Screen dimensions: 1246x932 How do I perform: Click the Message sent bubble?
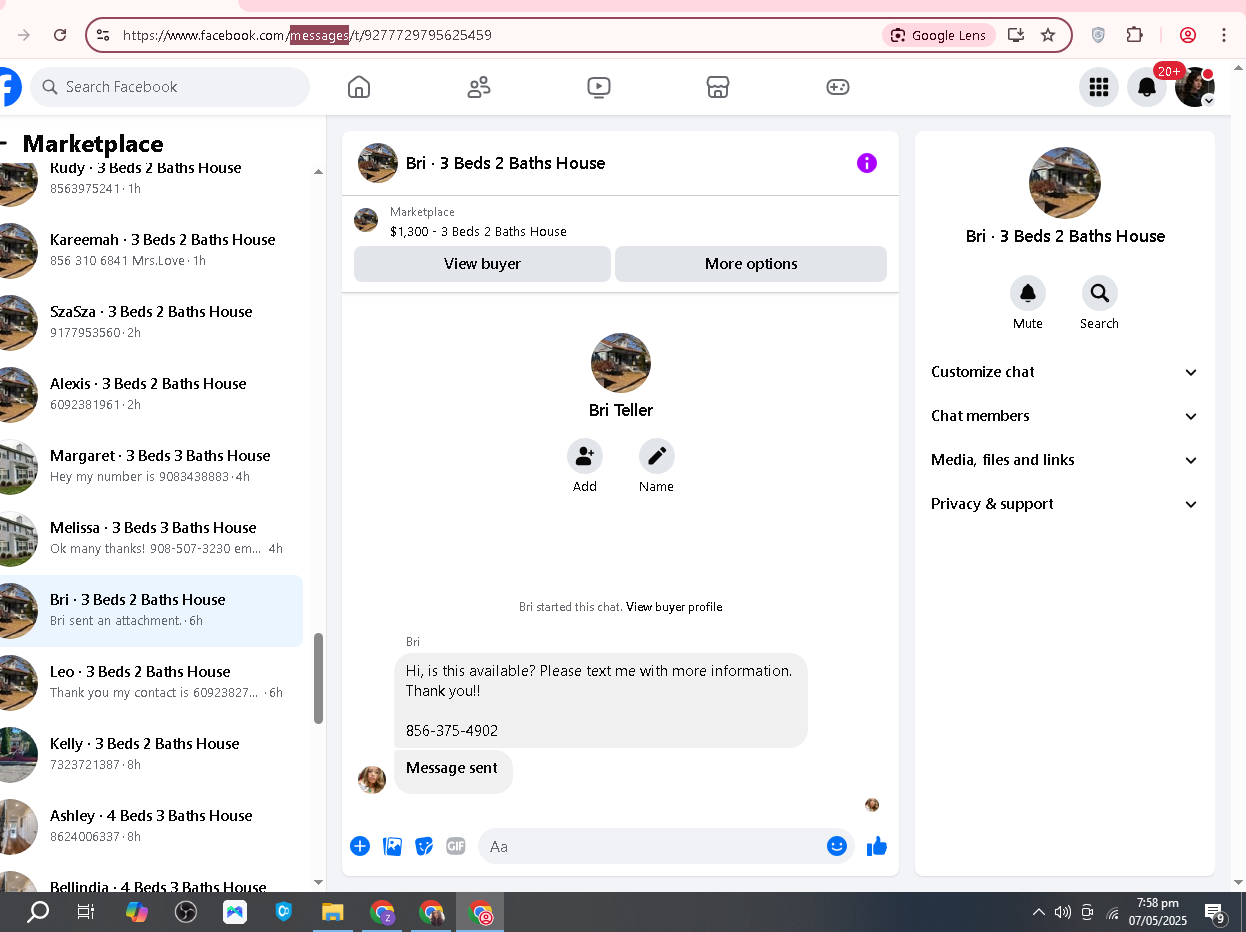pyautogui.click(x=453, y=771)
